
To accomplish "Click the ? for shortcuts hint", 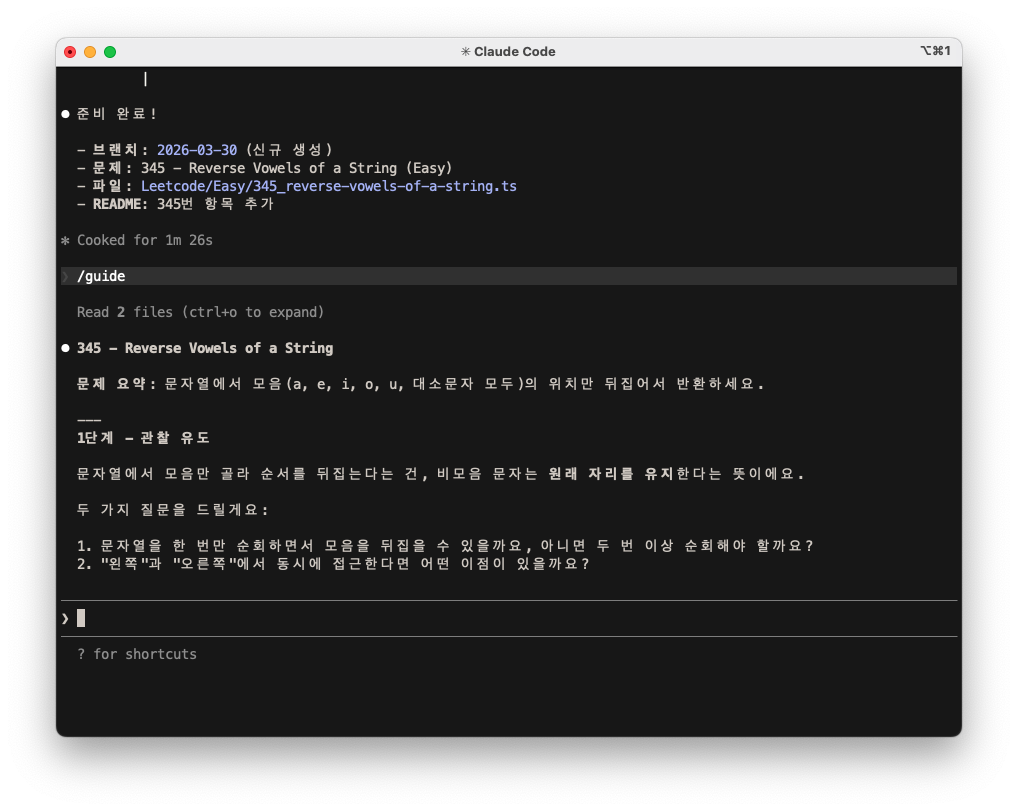I will [137, 654].
